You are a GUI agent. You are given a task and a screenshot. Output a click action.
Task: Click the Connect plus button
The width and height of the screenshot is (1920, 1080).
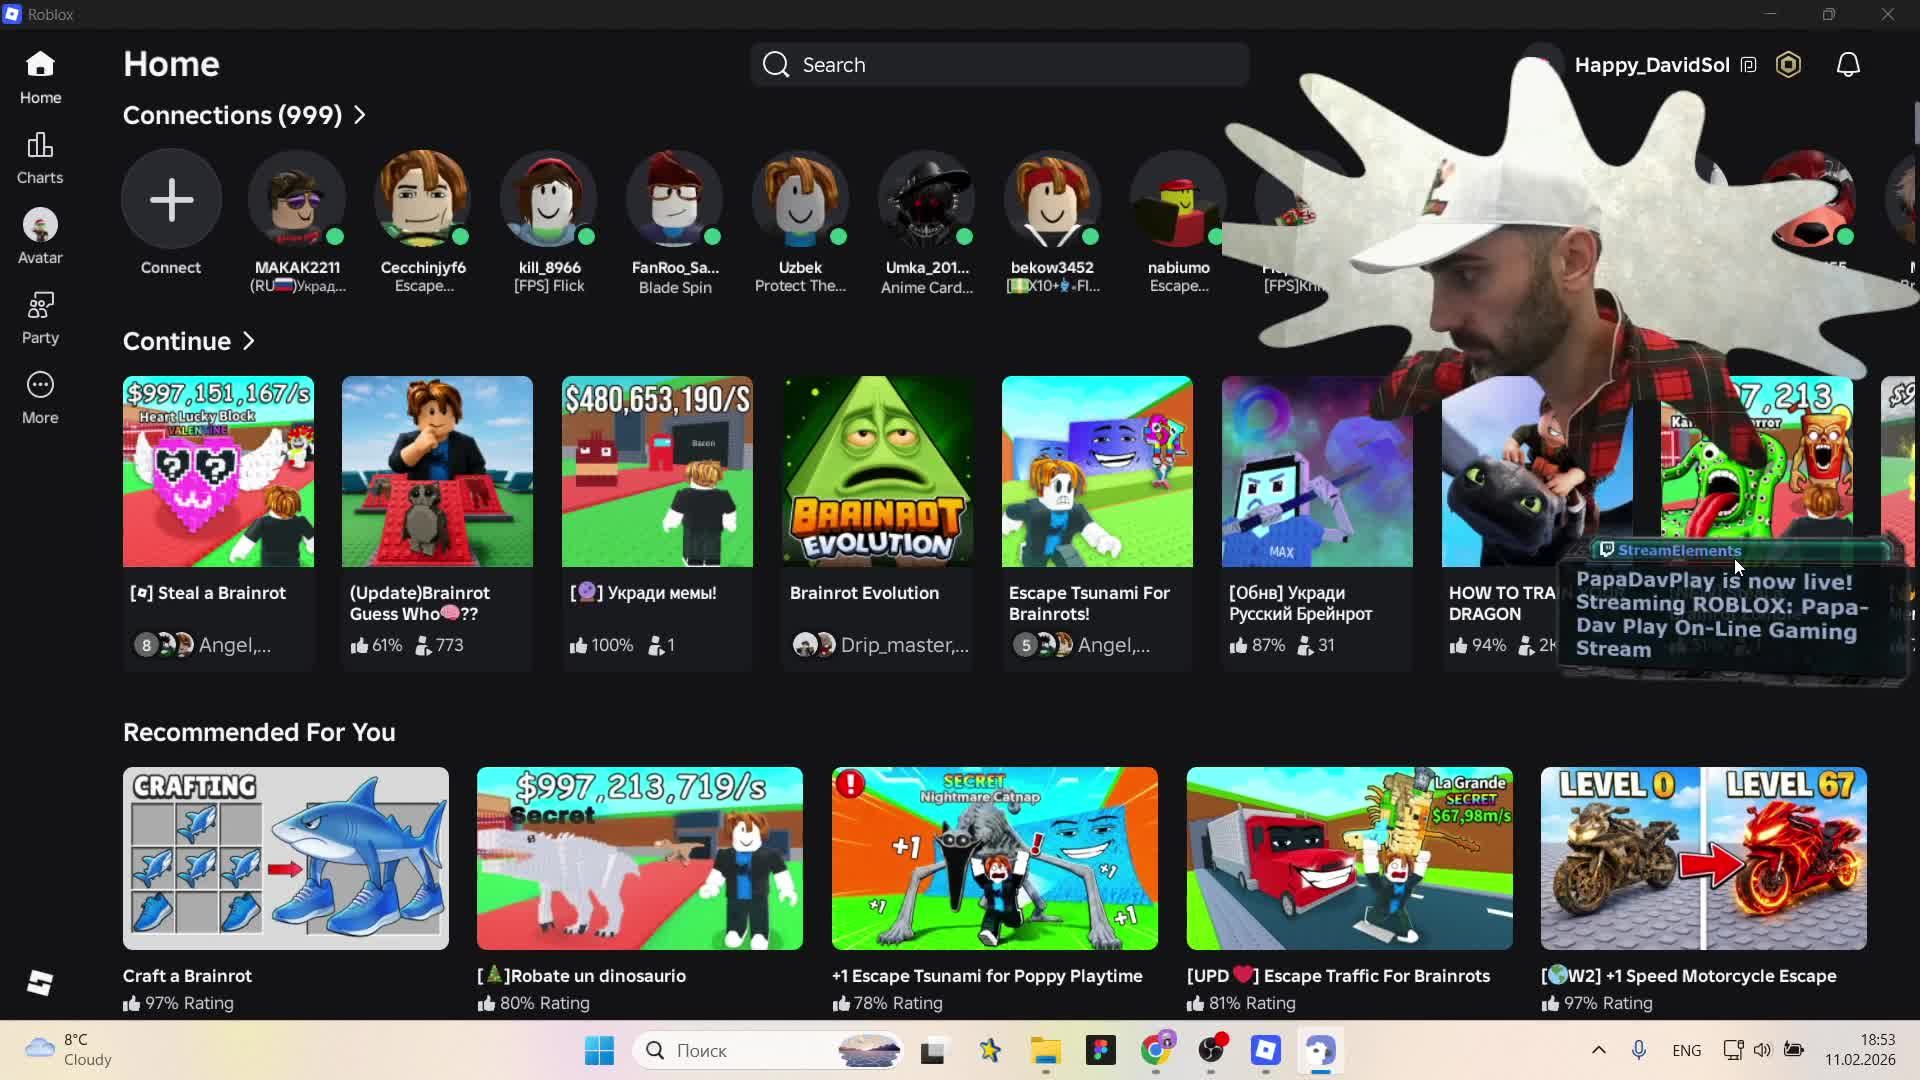pyautogui.click(x=171, y=199)
